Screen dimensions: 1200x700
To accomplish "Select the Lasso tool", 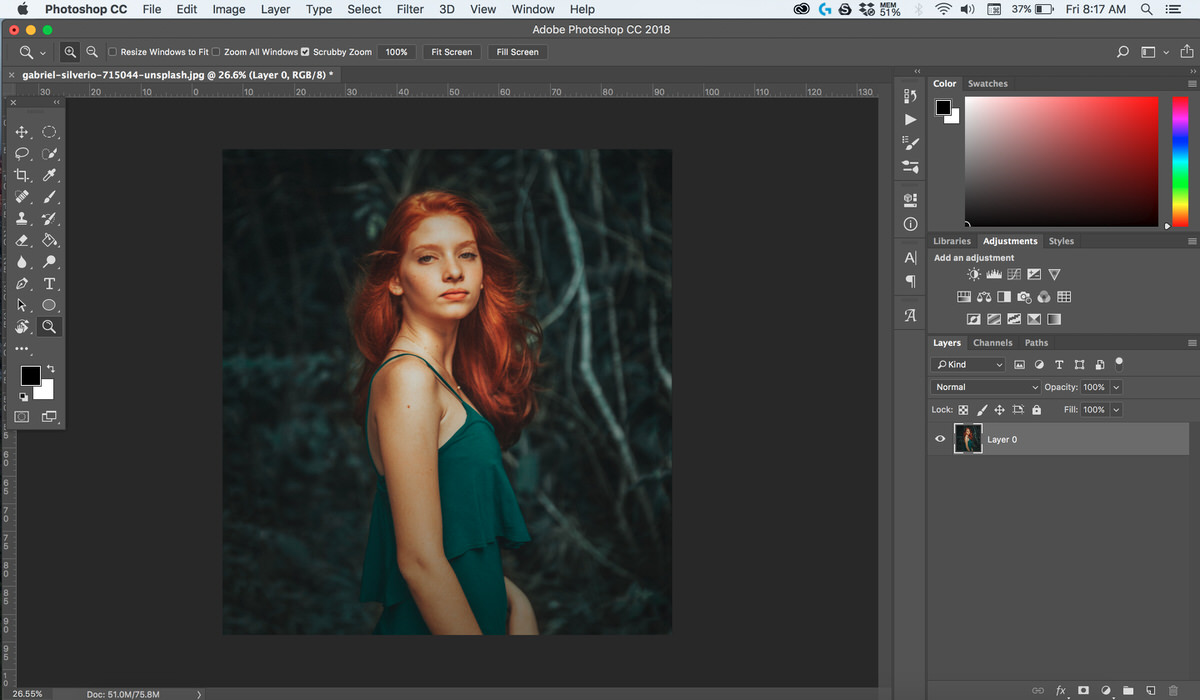I will 22,153.
